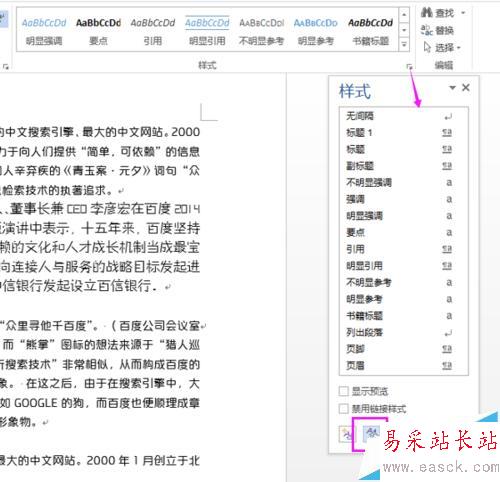This screenshot has width=500, height=482.
Task: Select 页眉 in the Styles pane list
Action: 403,366
